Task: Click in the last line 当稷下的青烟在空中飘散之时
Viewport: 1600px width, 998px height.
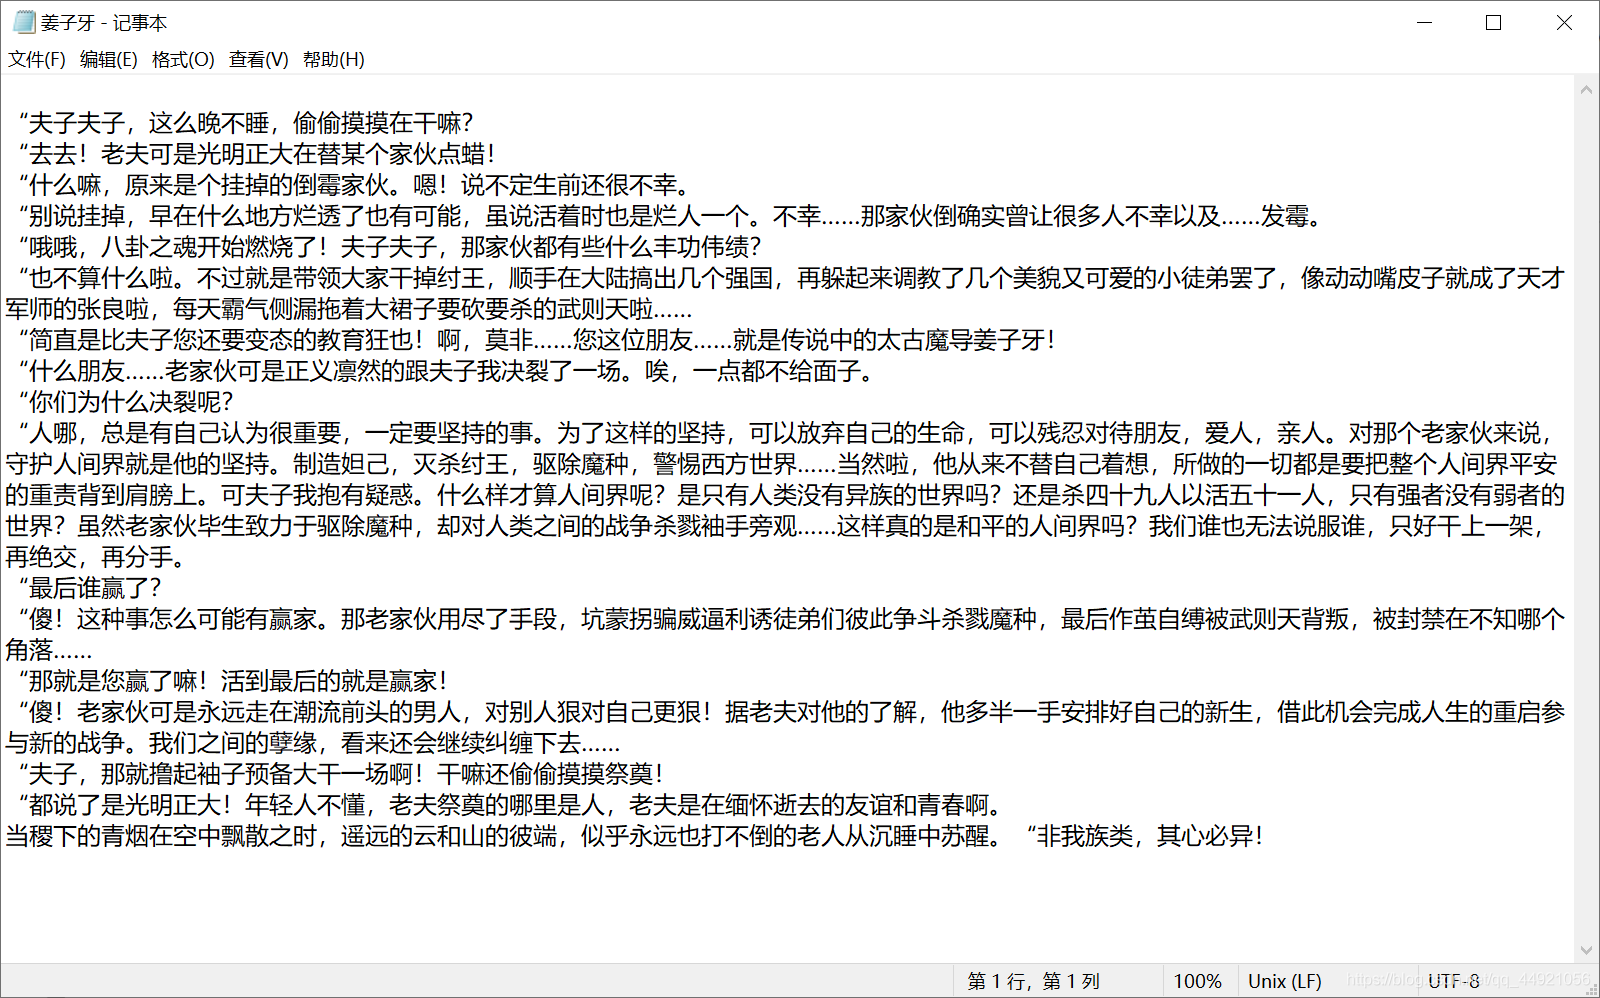Action: (x=634, y=836)
